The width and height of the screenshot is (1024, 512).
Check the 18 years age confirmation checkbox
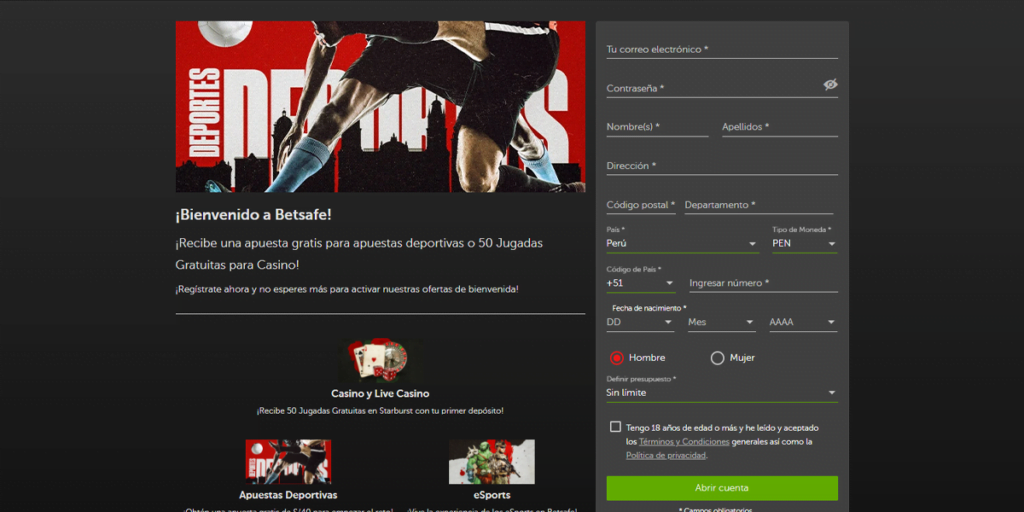tap(615, 427)
